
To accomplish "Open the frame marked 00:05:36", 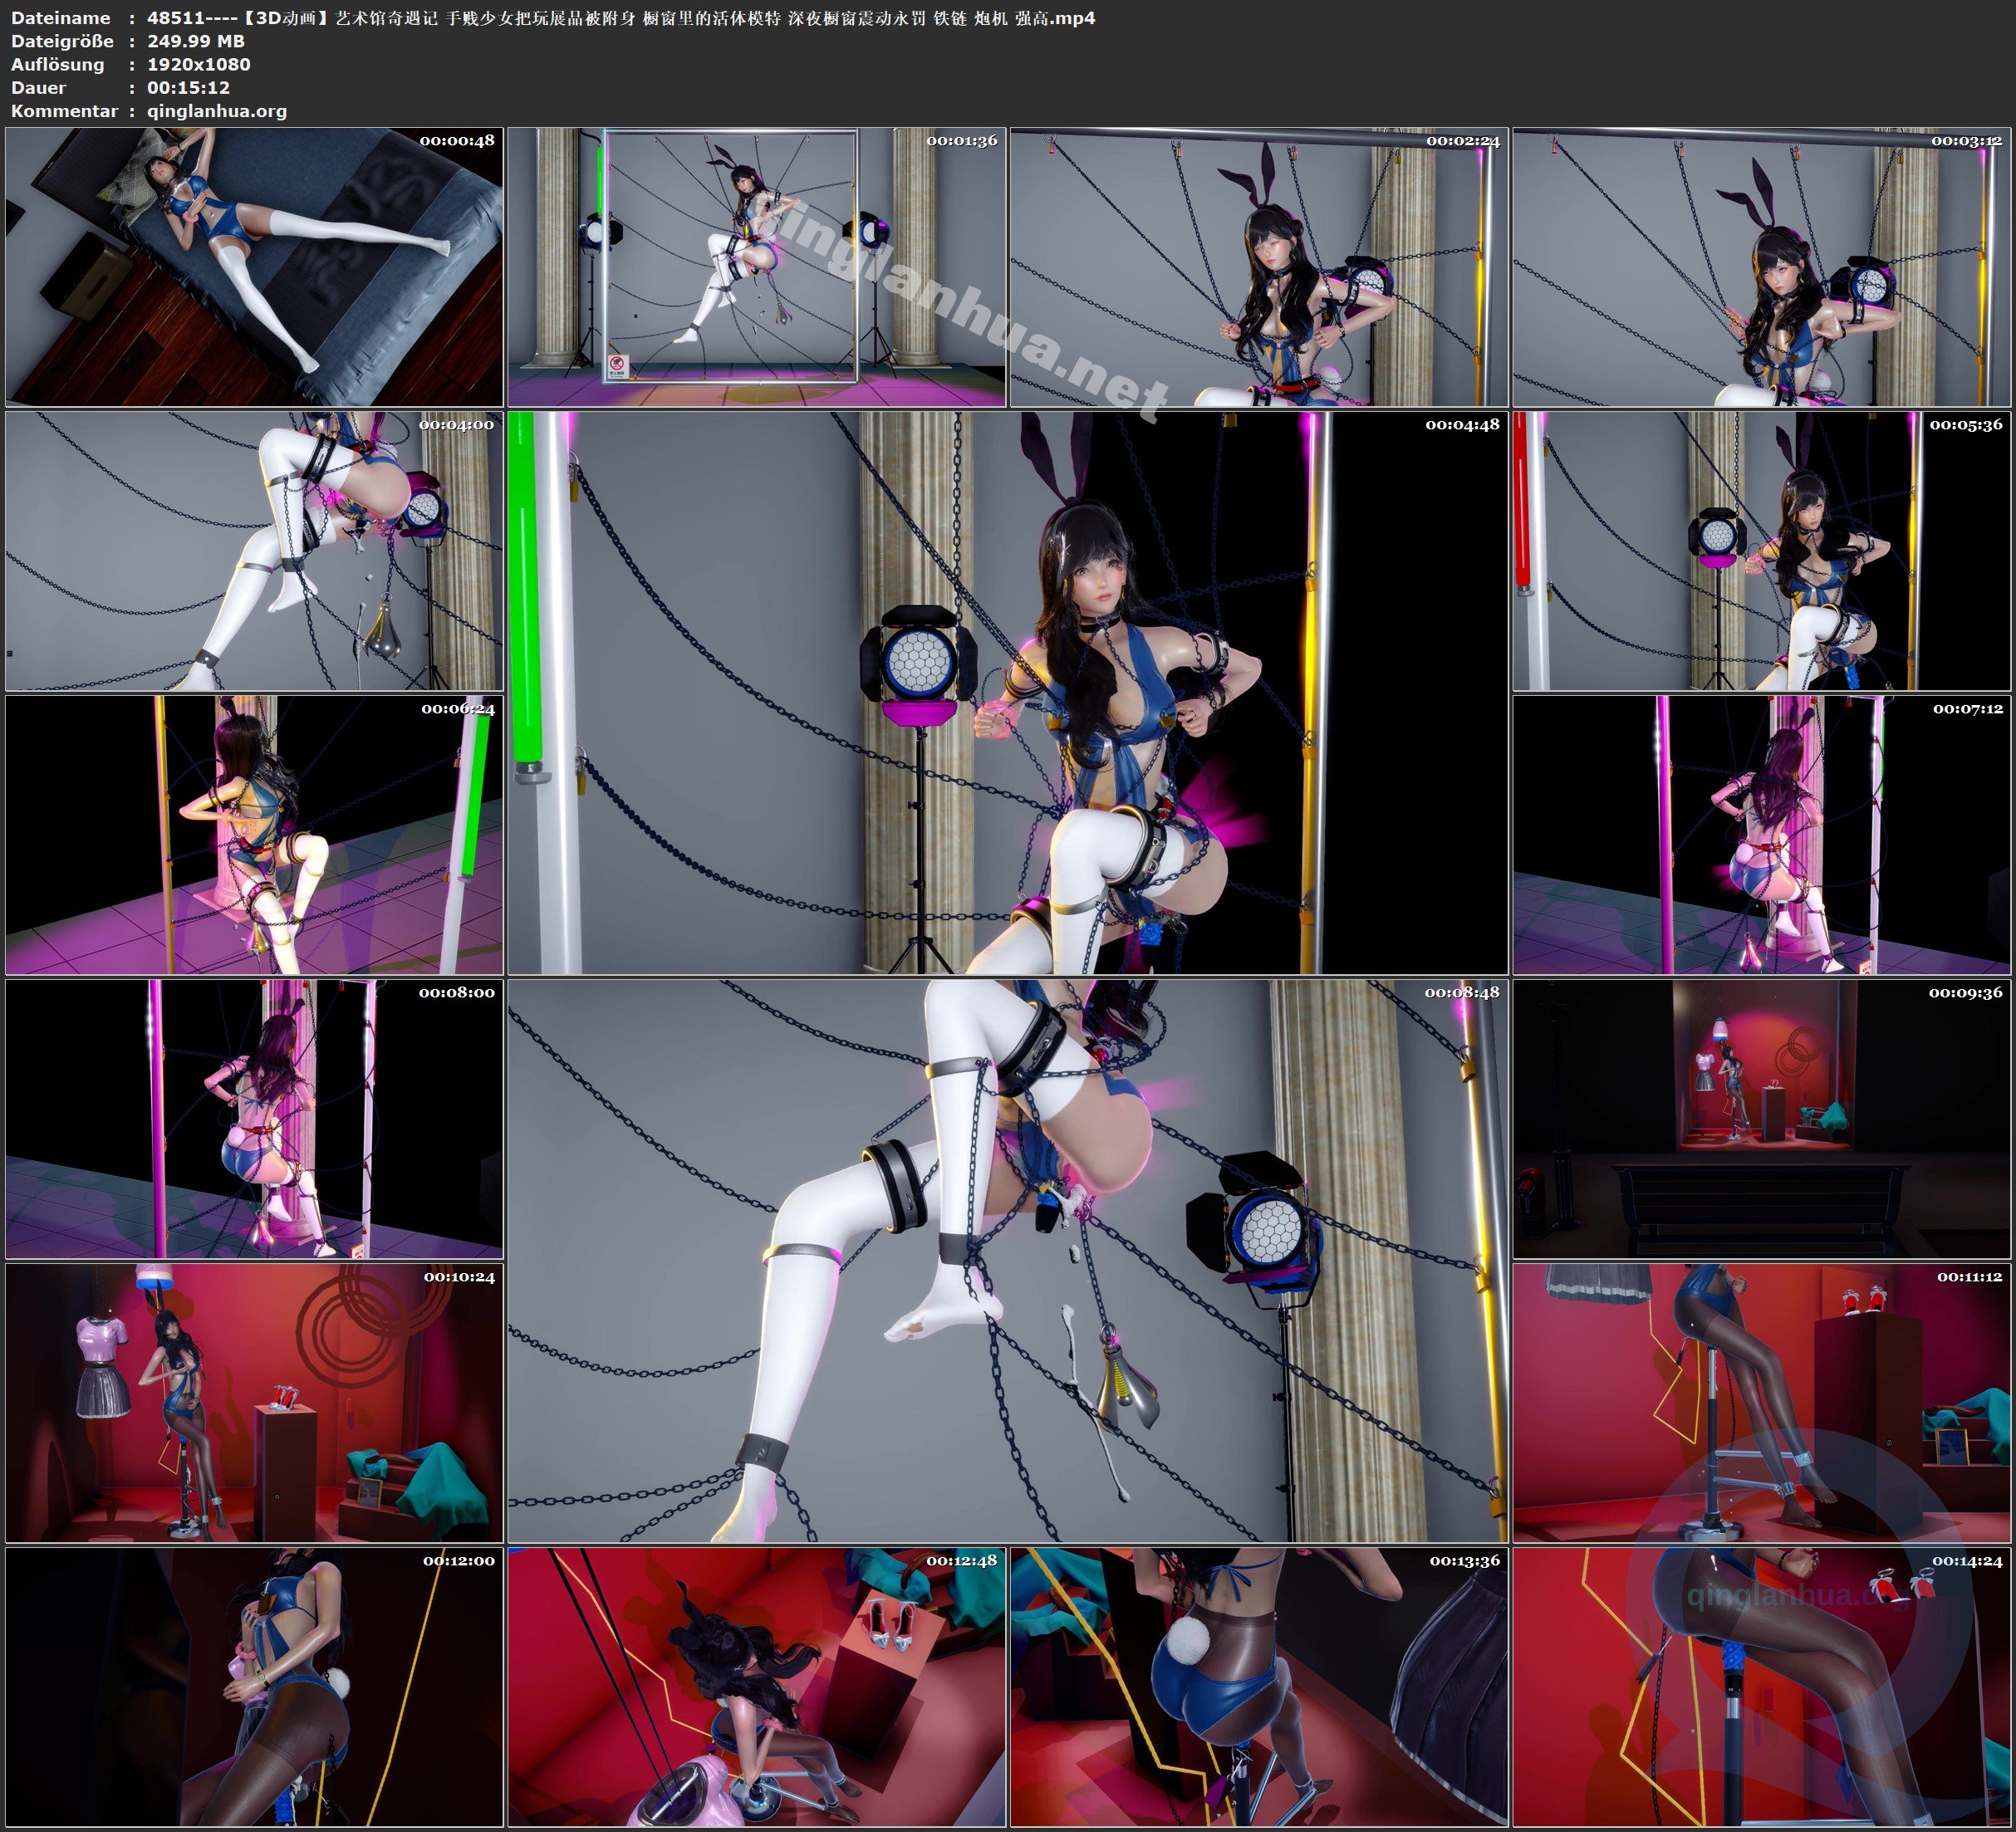I will tap(1761, 551).
